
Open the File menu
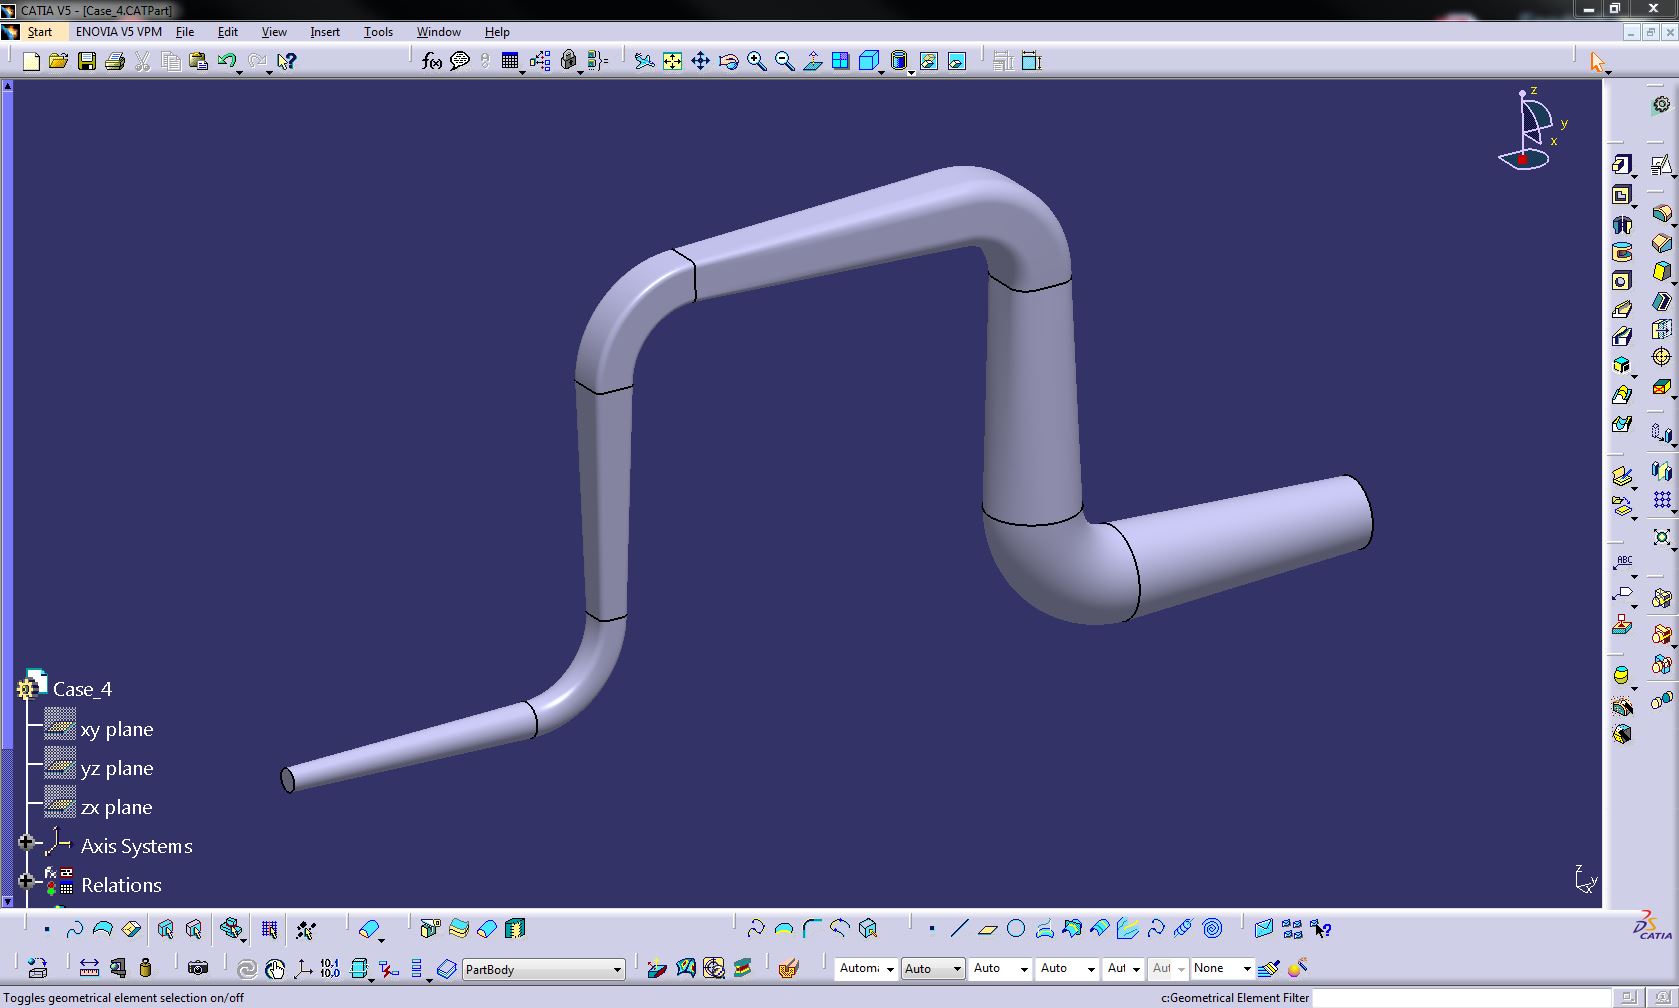click(185, 32)
